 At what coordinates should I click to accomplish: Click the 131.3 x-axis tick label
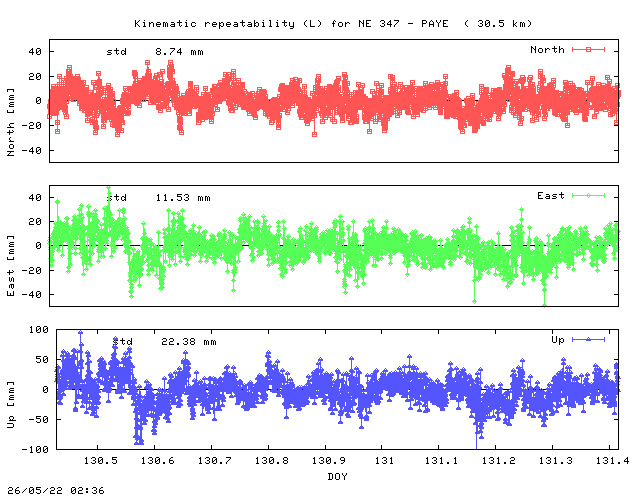pyautogui.click(x=556, y=461)
